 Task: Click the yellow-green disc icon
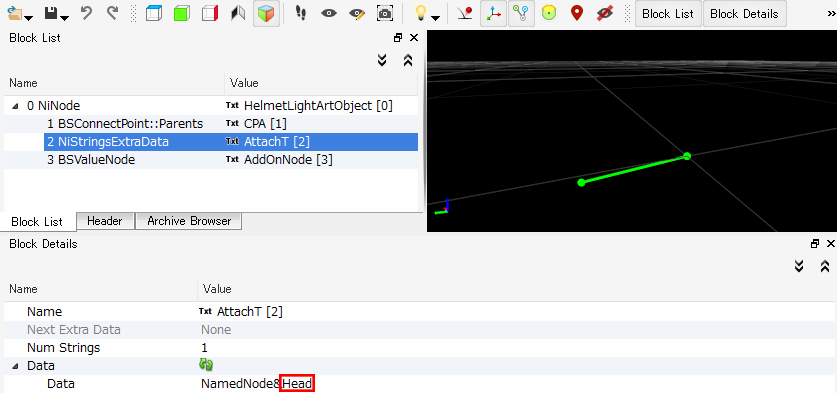point(549,13)
